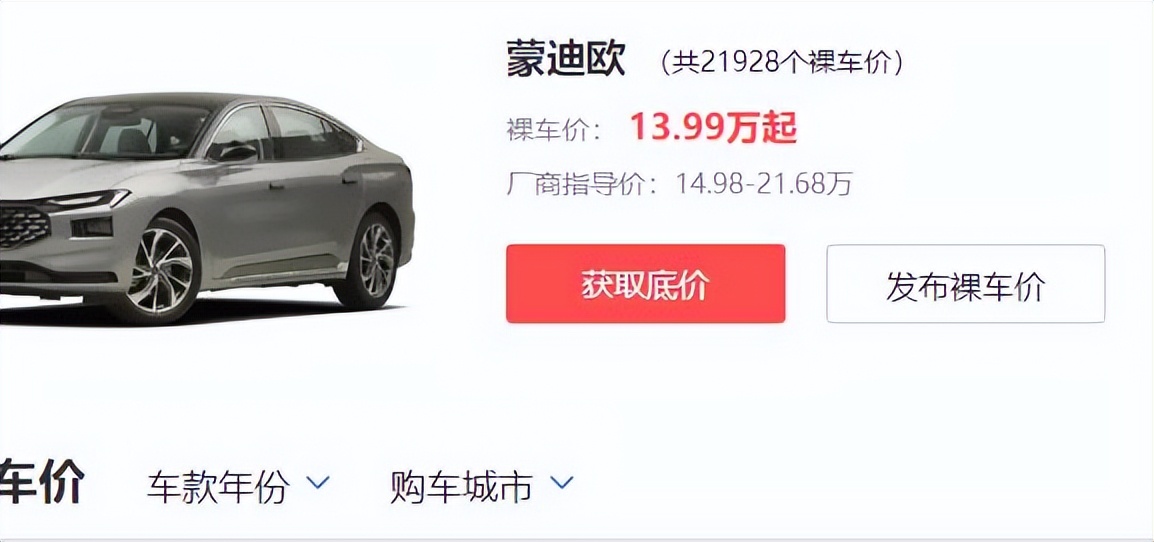Open the 车款年份 filter dropdown

click(x=239, y=487)
